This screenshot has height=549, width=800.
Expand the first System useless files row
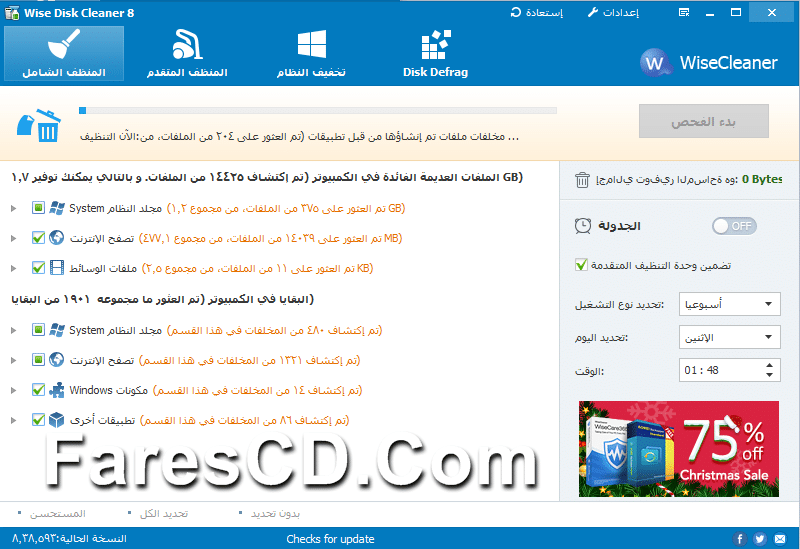click(14, 208)
